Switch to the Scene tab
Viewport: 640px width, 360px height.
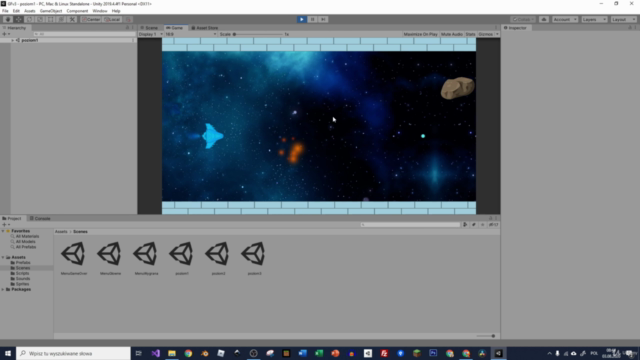pyautogui.click(x=149, y=28)
